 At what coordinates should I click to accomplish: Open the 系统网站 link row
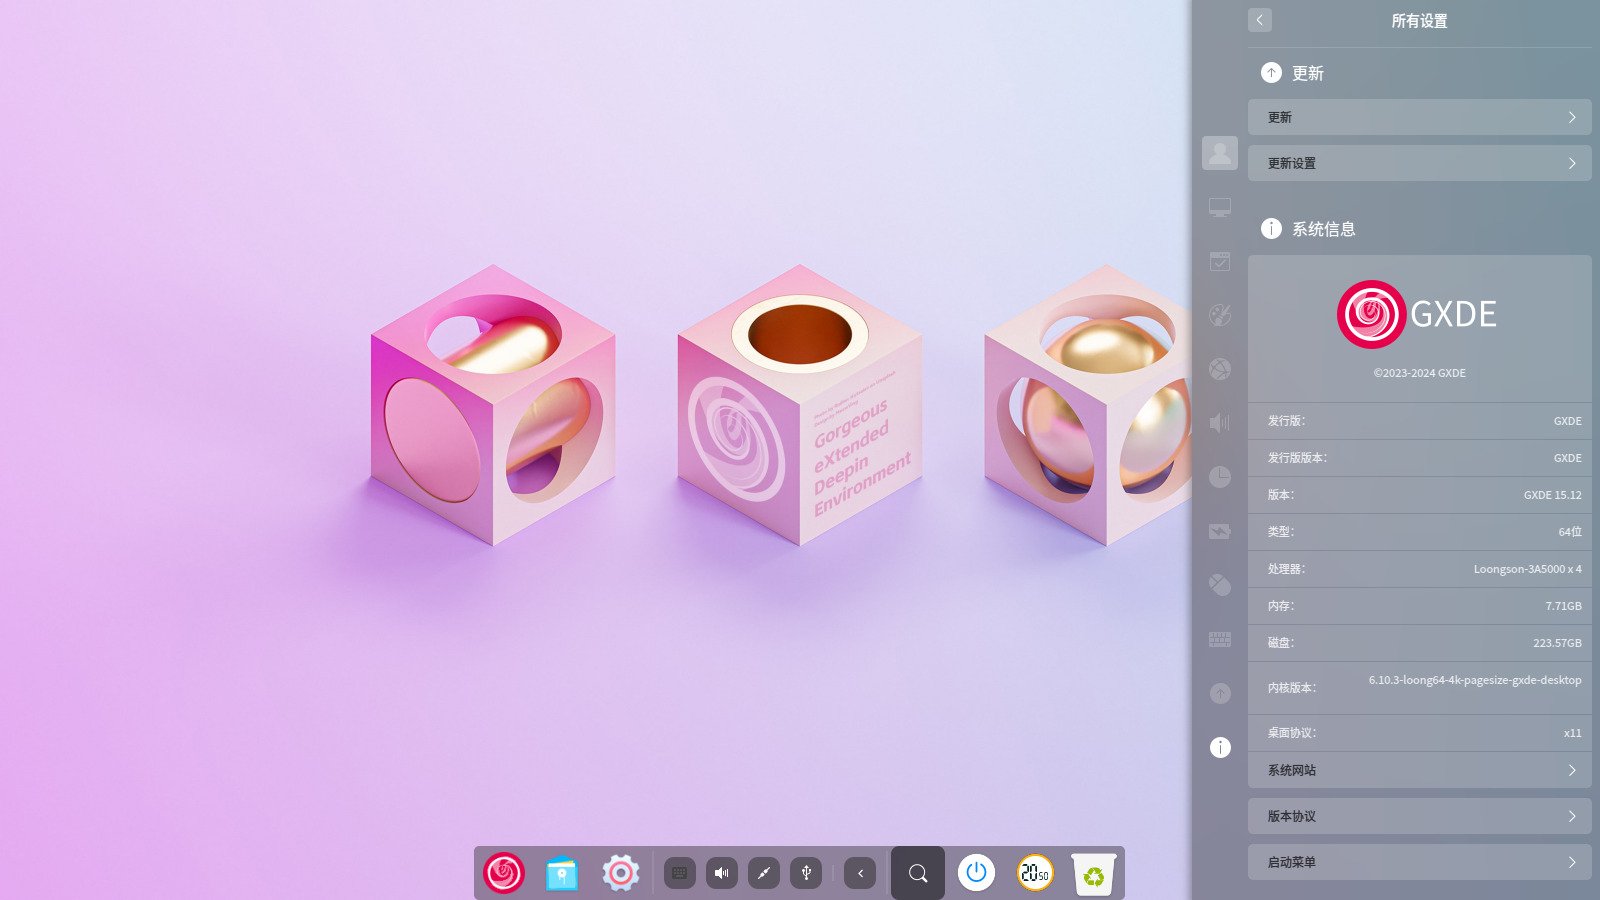point(1419,770)
